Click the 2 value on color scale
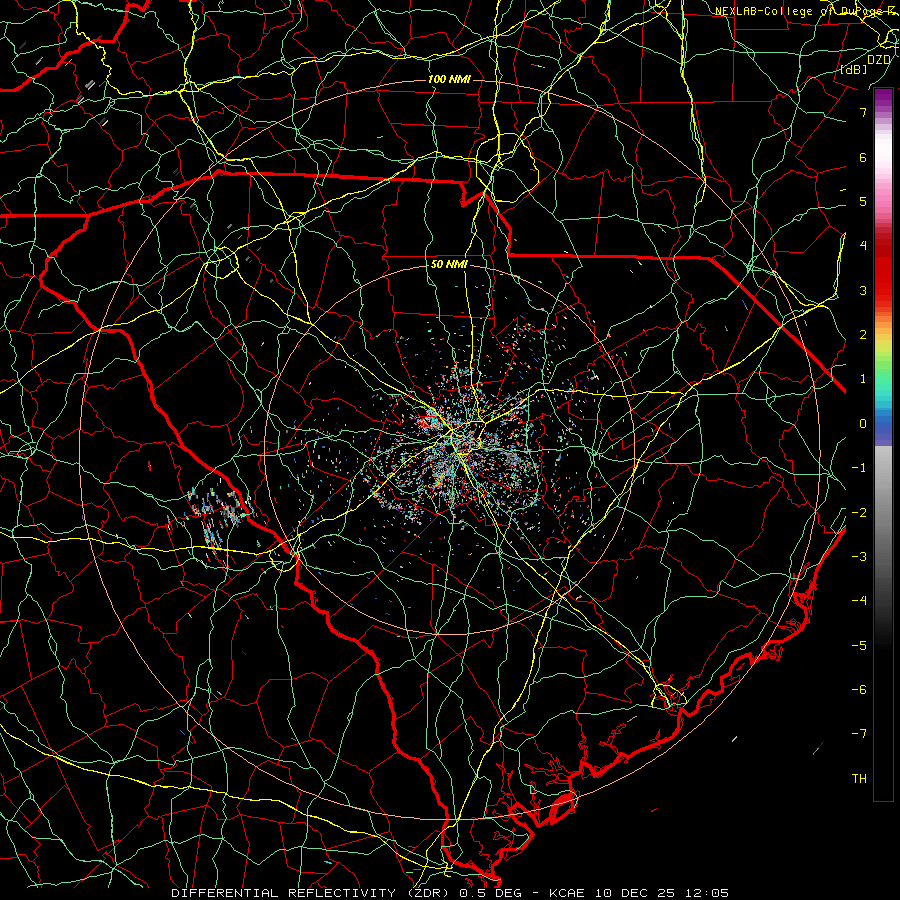900x900 pixels. tap(863, 334)
